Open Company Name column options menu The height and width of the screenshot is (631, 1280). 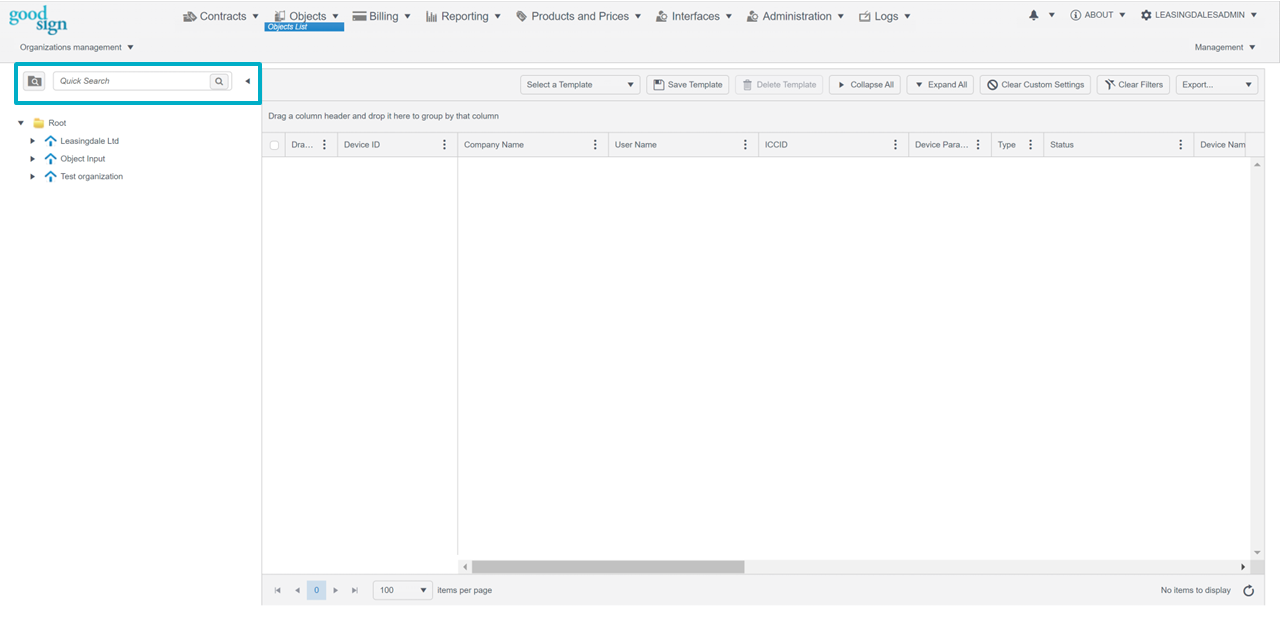595,145
